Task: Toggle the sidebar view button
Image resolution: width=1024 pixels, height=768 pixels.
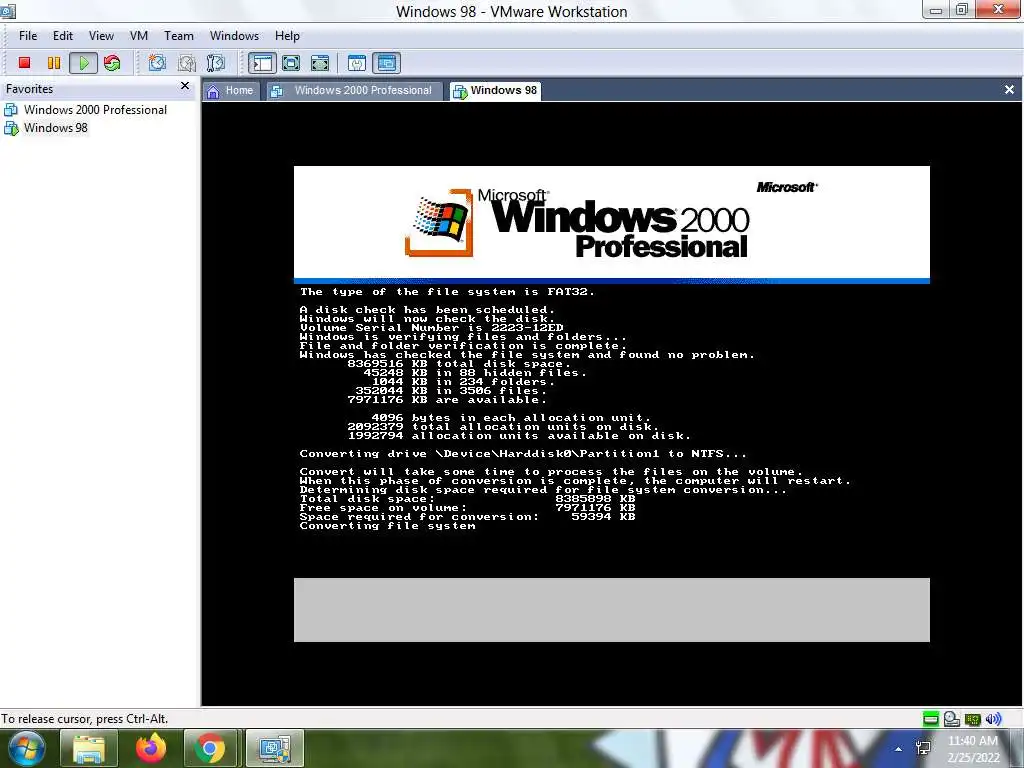Action: [262, 63]
